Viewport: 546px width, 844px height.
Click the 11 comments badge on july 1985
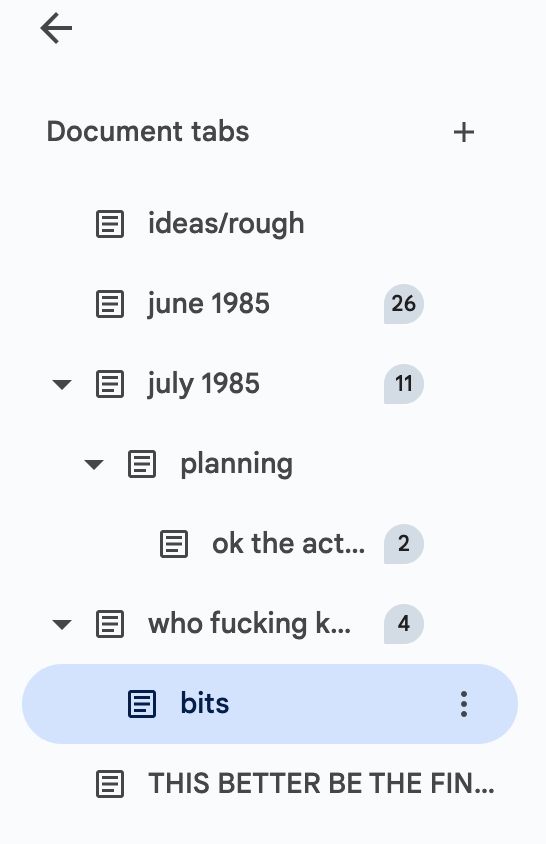404,384
